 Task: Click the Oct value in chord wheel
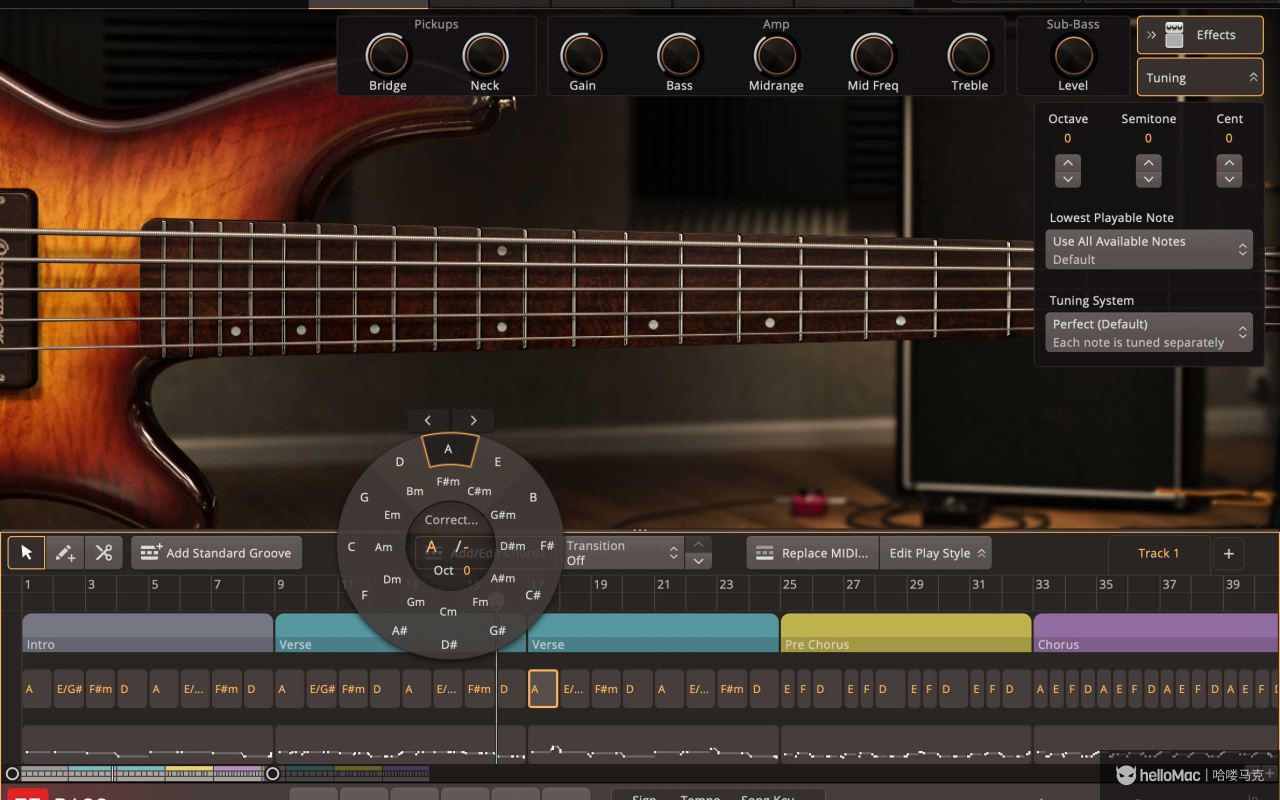(x=467, y=571)
